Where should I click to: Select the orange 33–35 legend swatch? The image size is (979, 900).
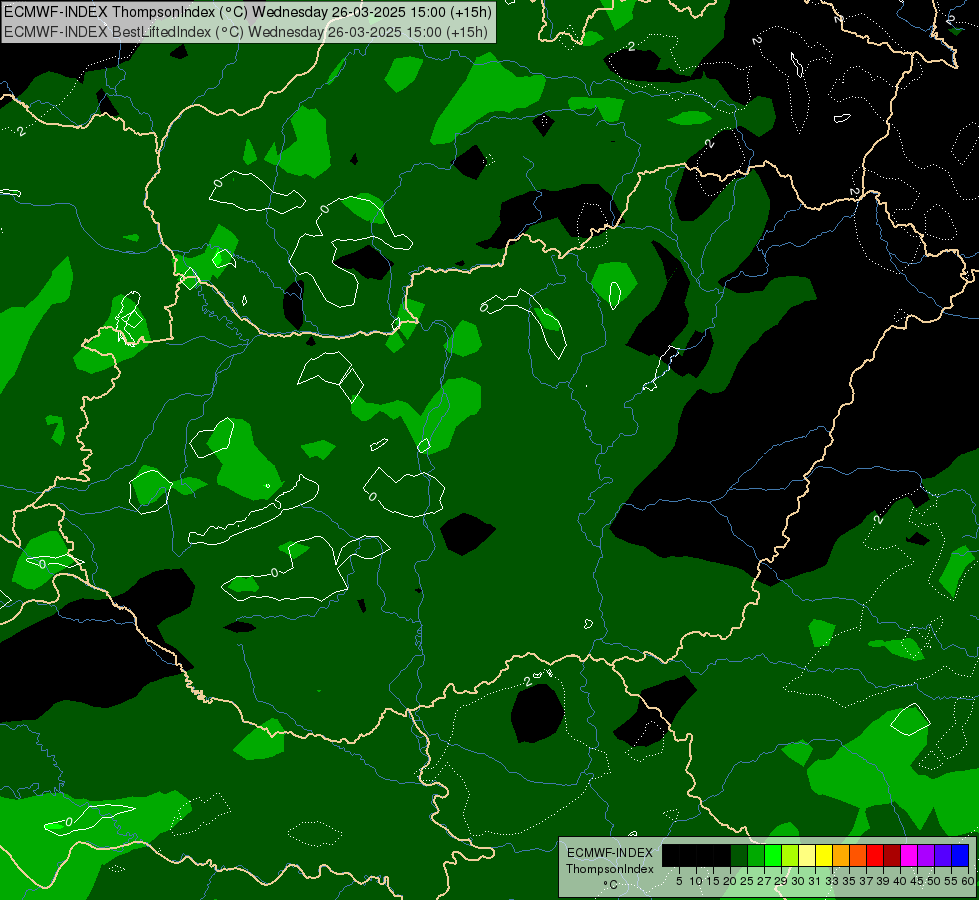tap(841, 856)
